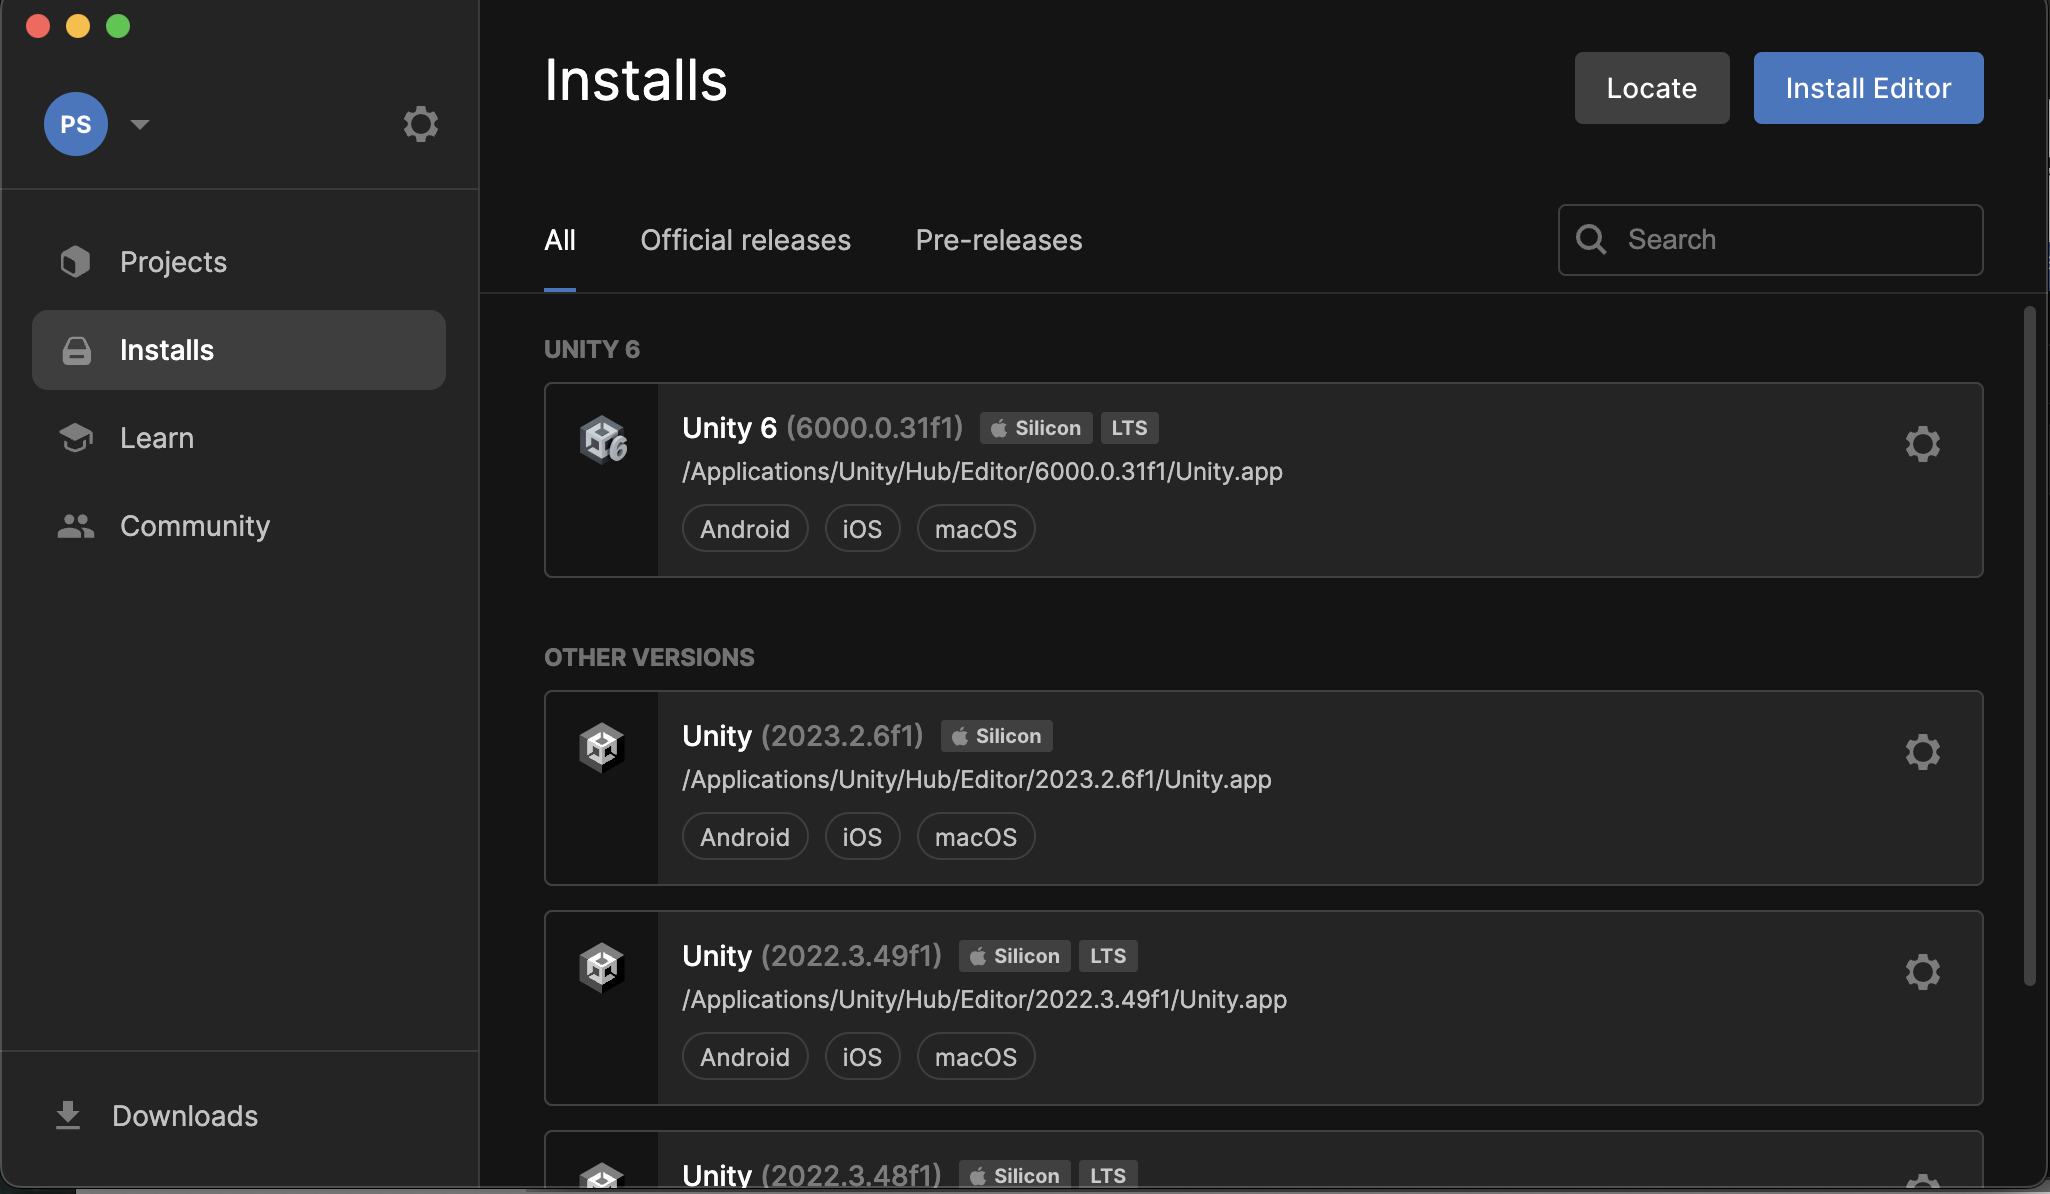
Task: Click gear icon for Unity 6000.0.31f1 install
Action: point(1922,444)
